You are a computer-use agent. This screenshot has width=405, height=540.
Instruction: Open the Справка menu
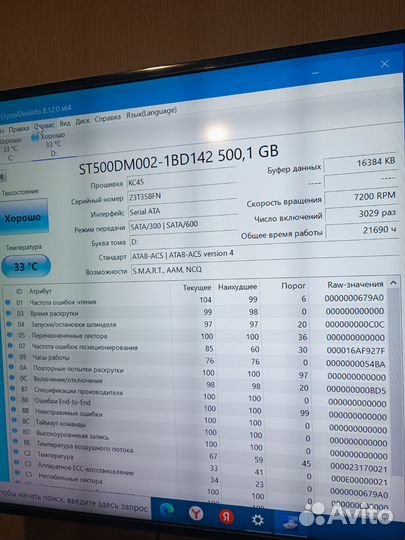[108, 118]
